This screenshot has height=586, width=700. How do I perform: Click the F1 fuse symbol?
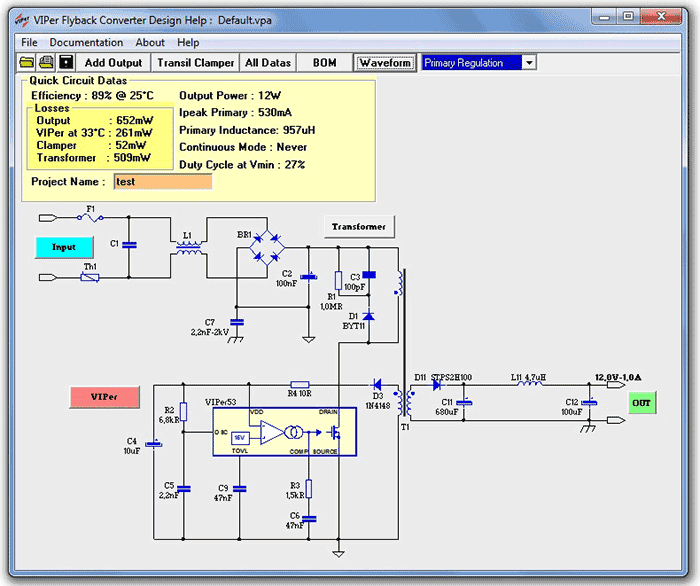pyautogui.click(x=90, y=217)
